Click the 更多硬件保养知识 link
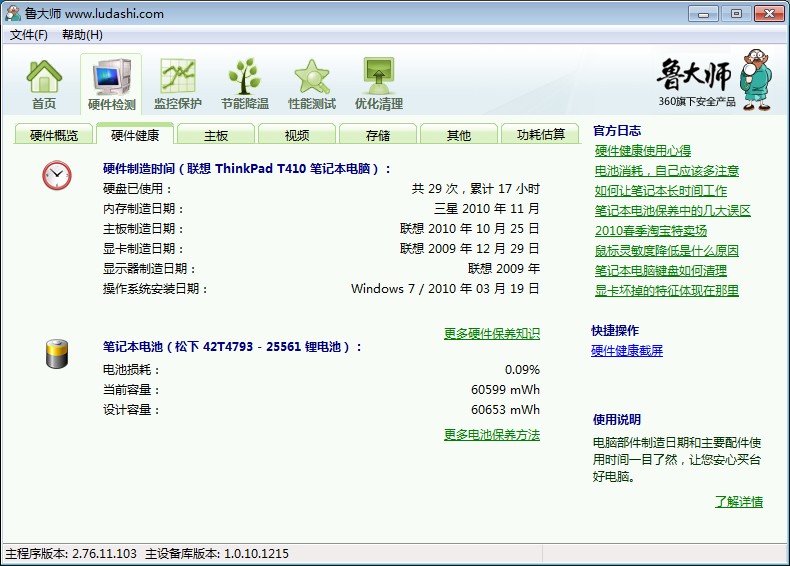This screenshot has width=790, height=566. tap(492, 334)
